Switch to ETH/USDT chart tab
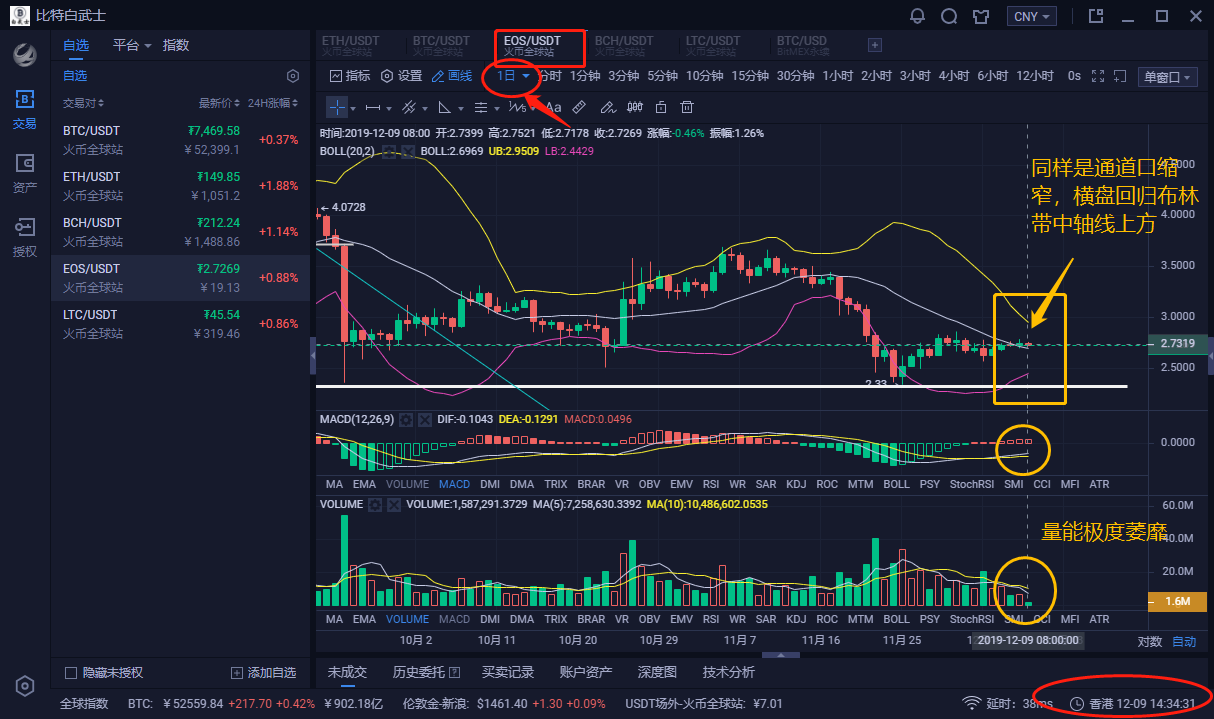This screenshot has height=719, width=1214. [352, 45]
